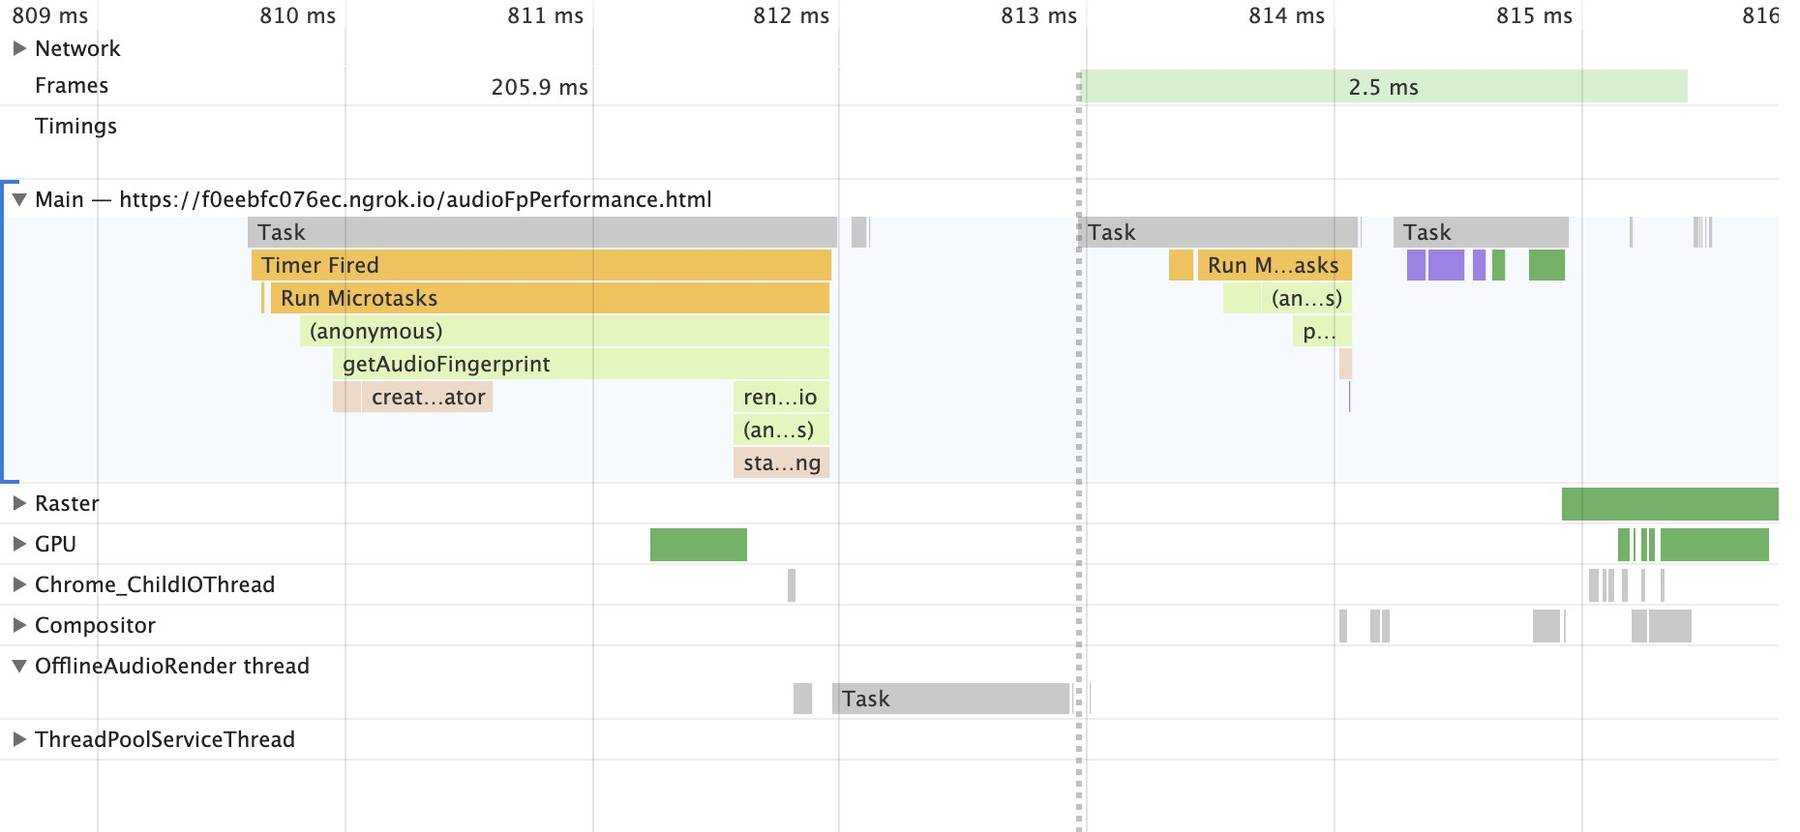Image resolution: width=1800 pixels, height=832 pixels.
Task: Expand the Chrome_ChildIOThread track
Action: (x=19, y=584)
